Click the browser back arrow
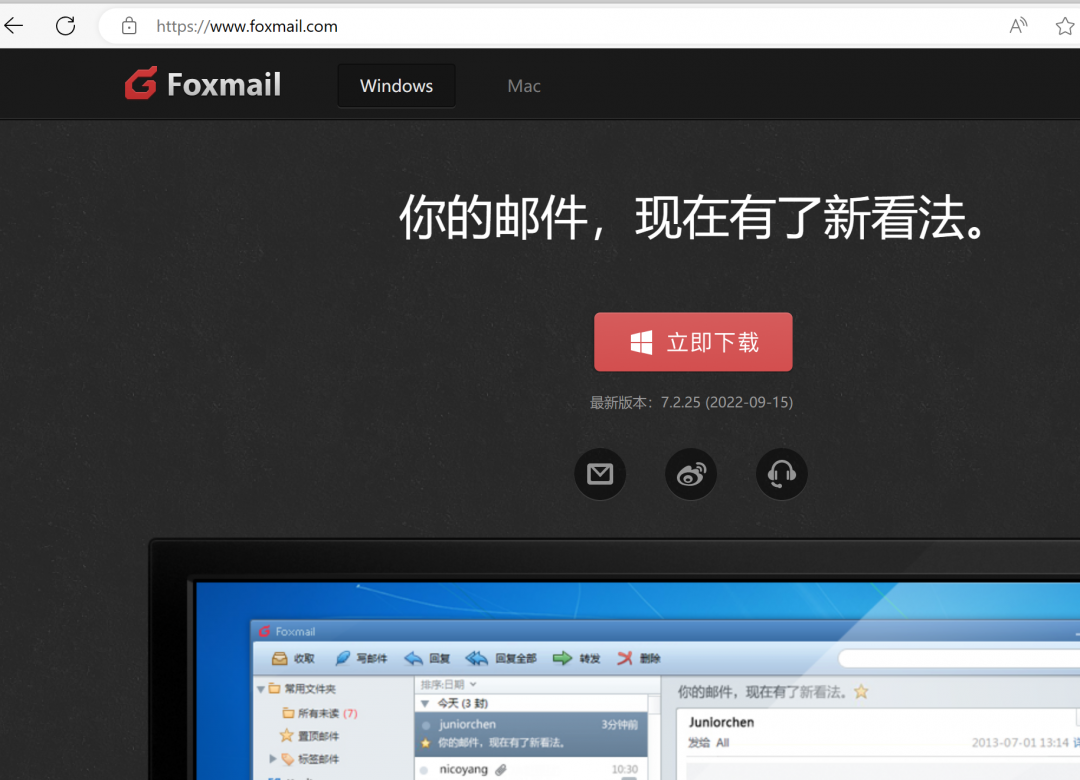Screen dimensions: 1080x780 tap(14, 26)
